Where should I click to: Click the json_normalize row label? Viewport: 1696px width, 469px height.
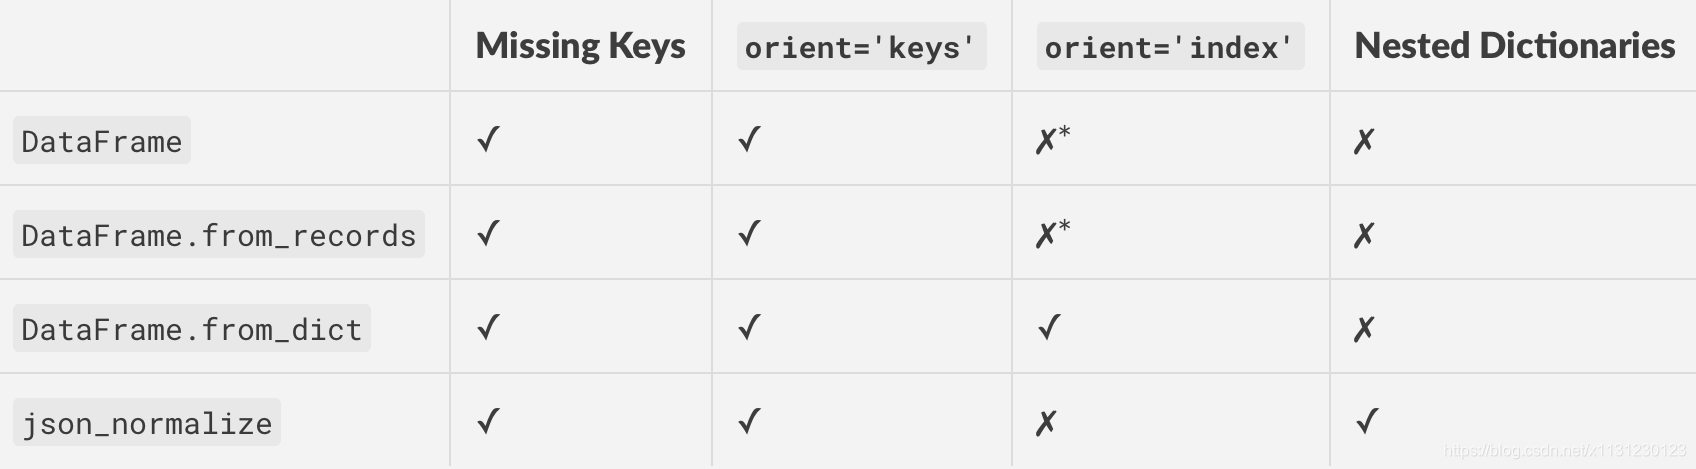(x=147, y=423)
